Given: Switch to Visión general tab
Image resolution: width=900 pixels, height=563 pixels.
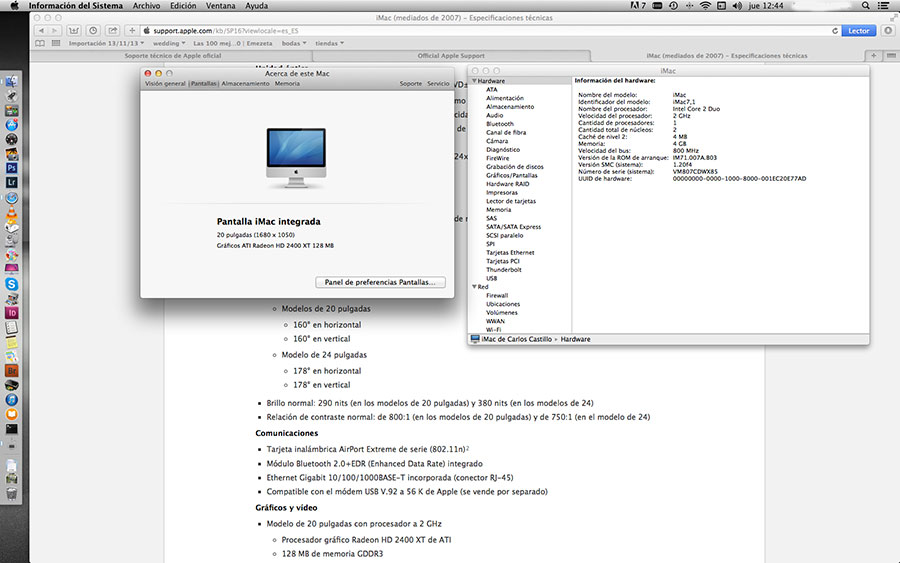Looking at the screenshot, I should pos(165,84).
